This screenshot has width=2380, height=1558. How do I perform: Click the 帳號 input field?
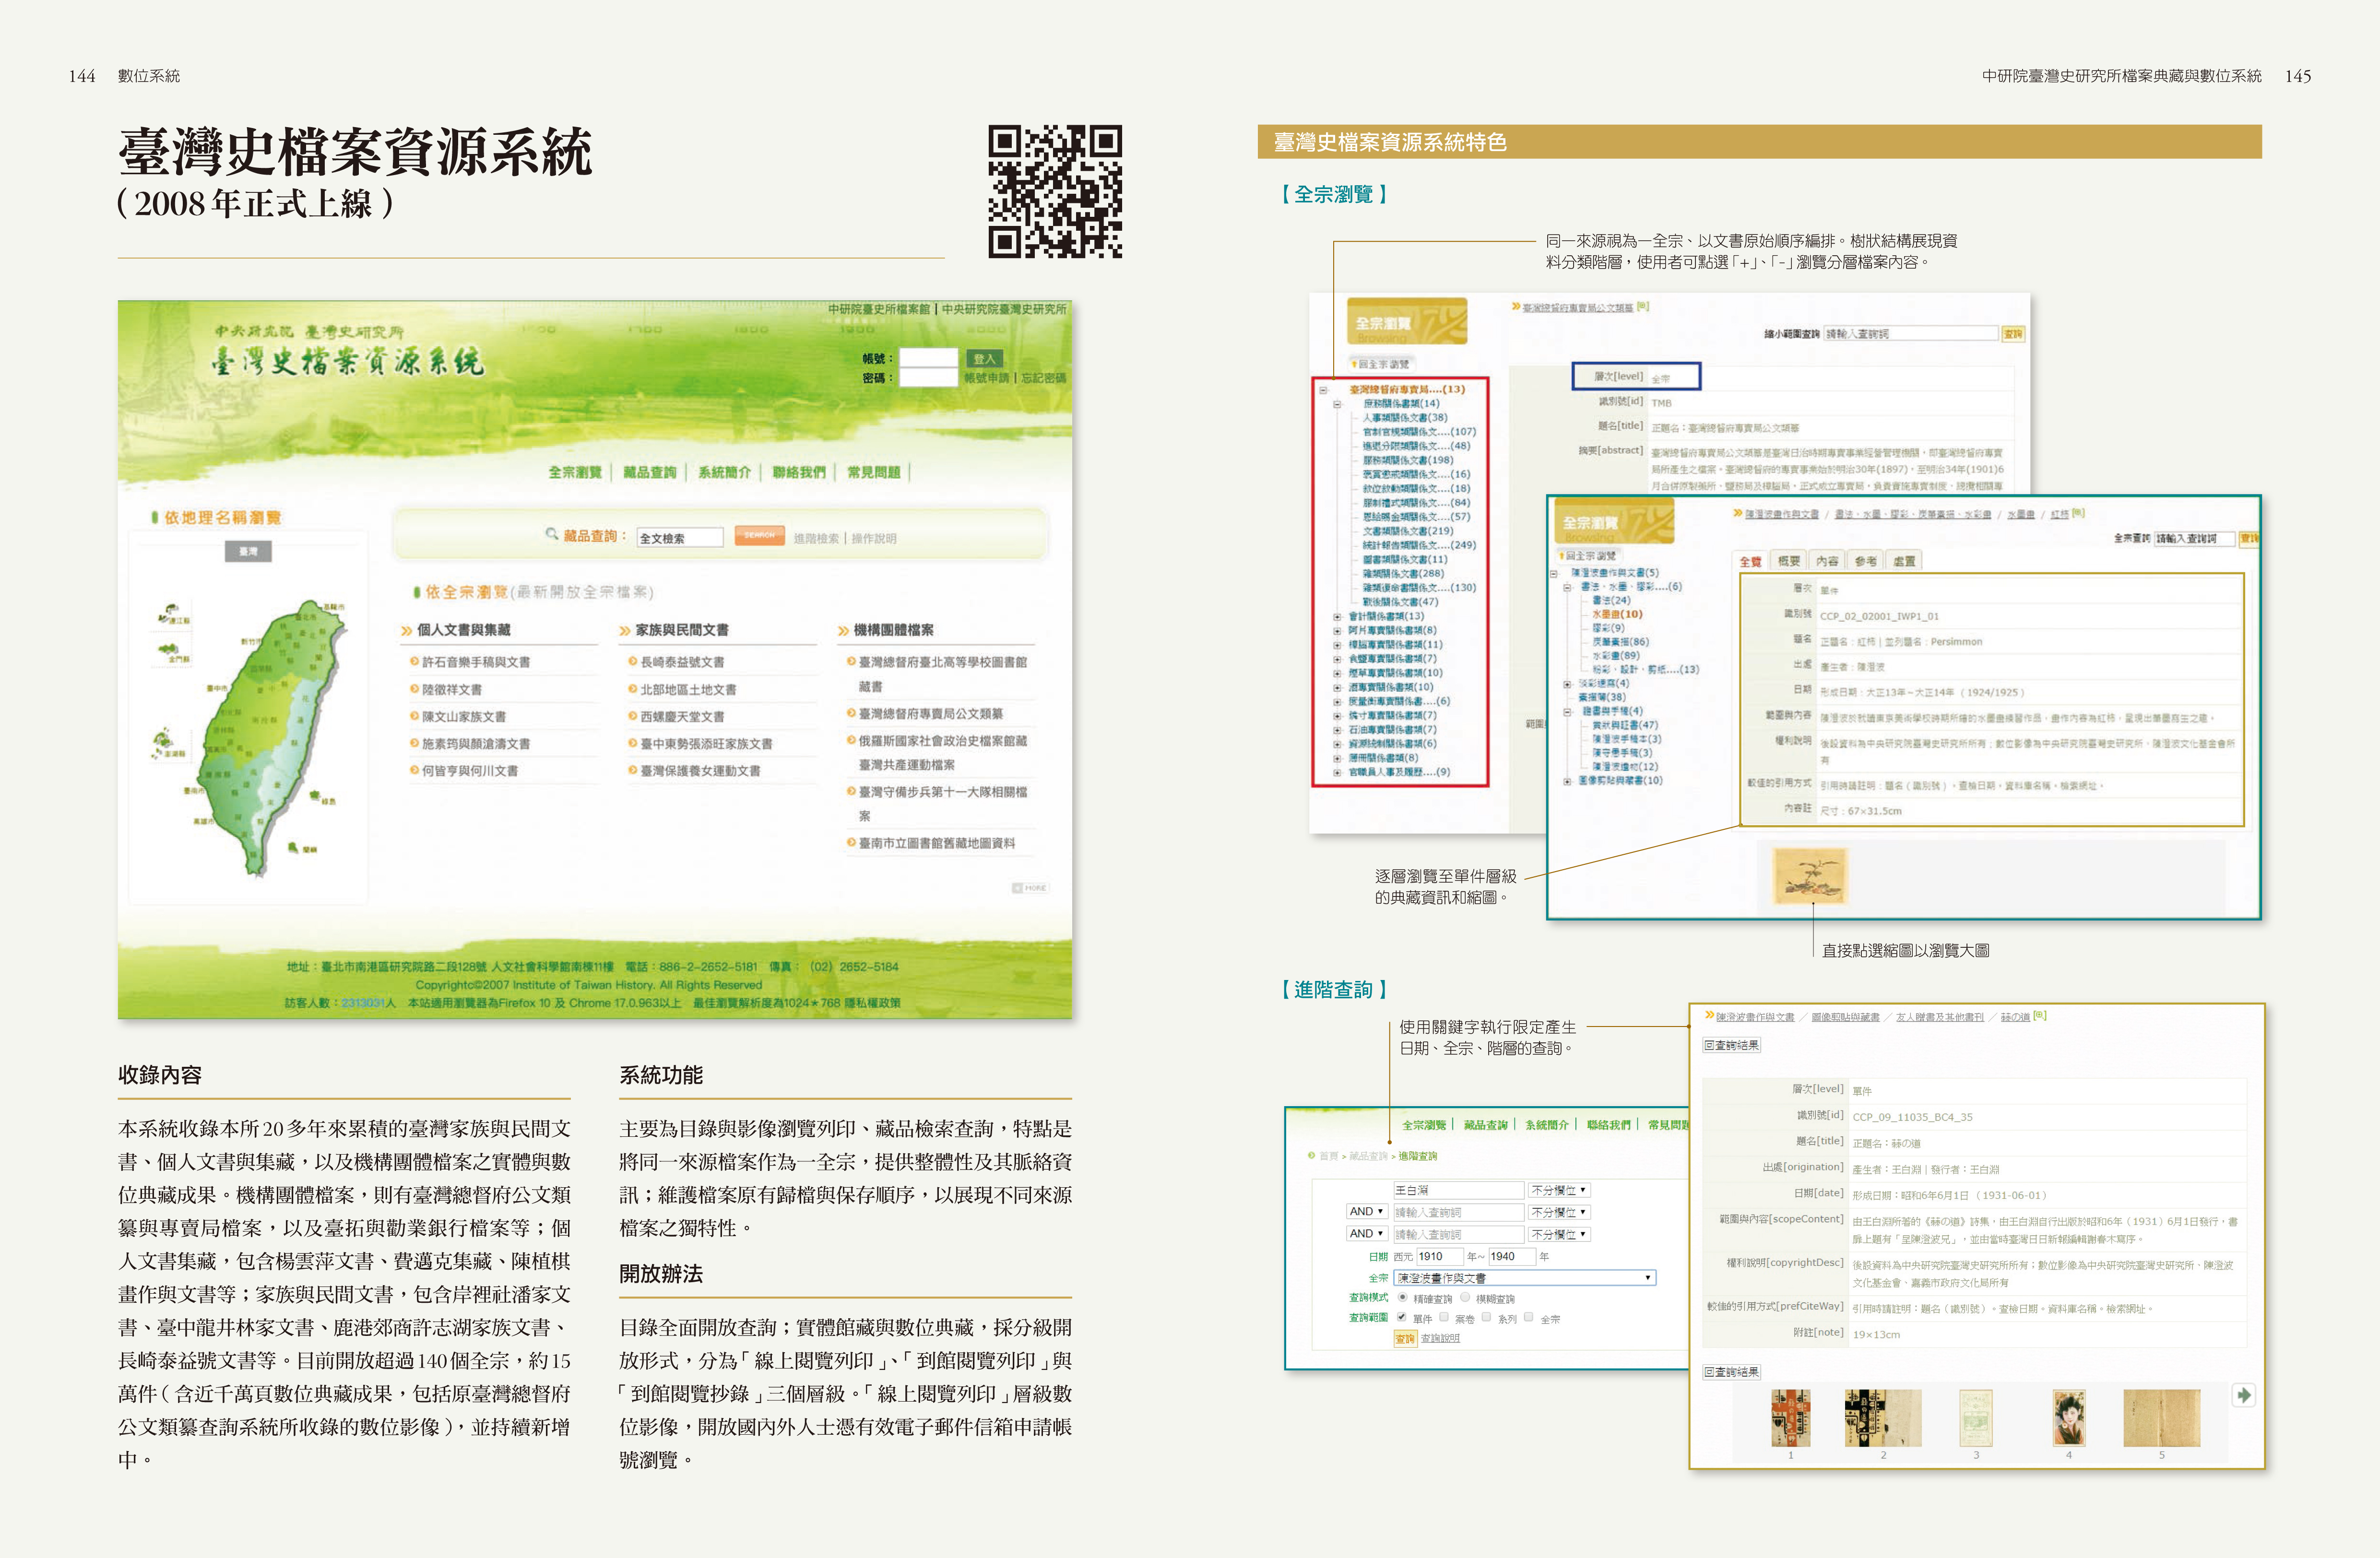tap(929, 358)
